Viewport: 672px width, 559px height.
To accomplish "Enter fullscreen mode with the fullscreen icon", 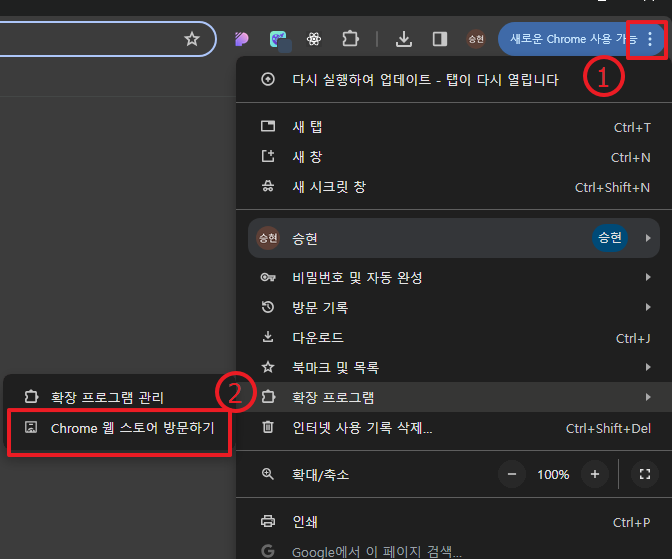I will coord(645,474).
